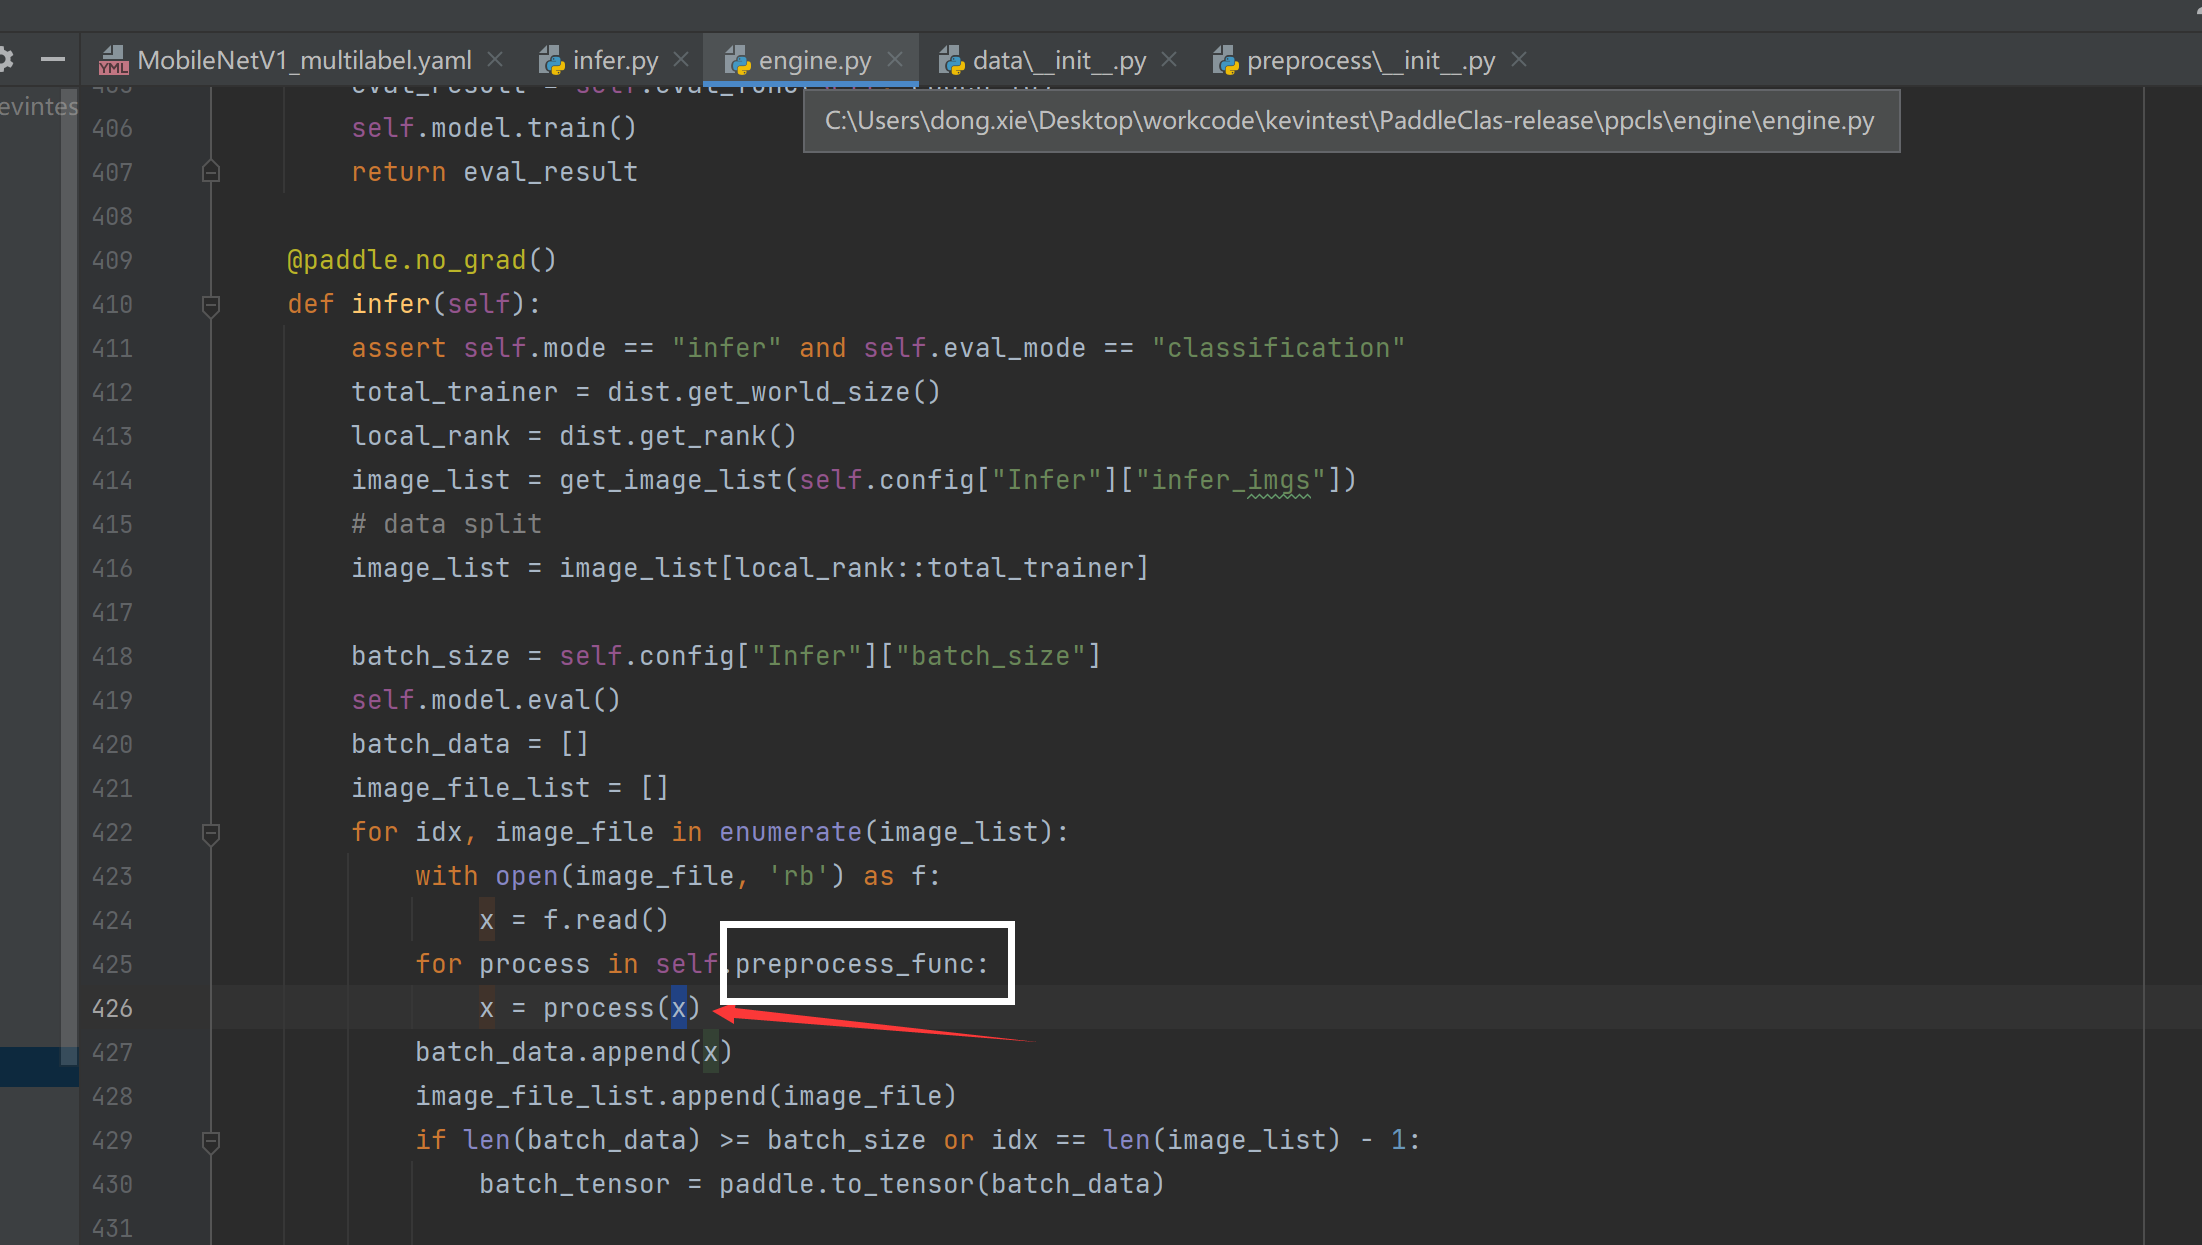Click 'self.model.eval()' on line 419
The width and height of the screenshot is (2202, 1245).
[486, 700]
